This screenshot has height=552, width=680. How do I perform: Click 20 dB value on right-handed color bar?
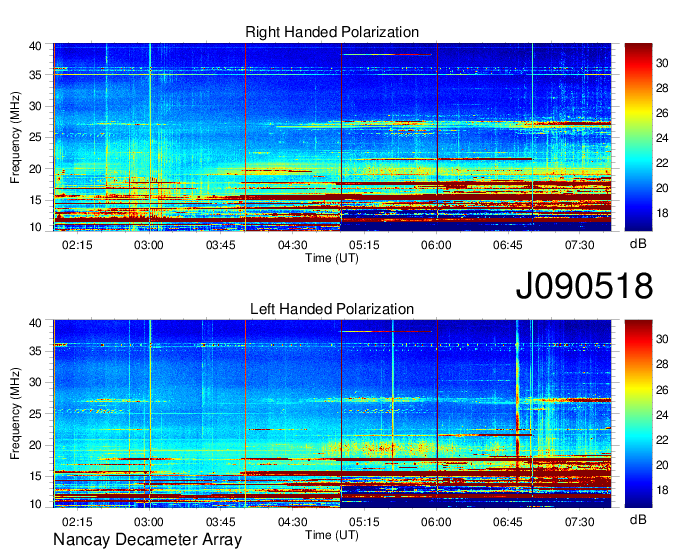(x=662, y=188)
